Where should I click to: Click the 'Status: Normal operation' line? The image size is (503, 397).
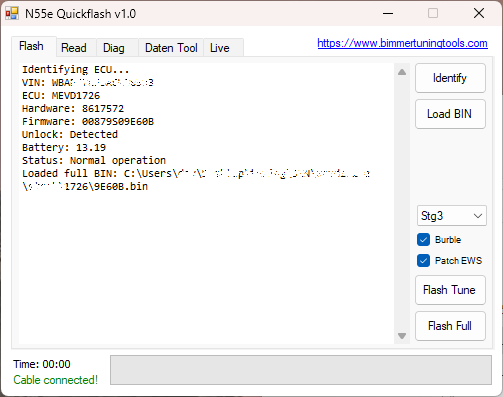(x=94, y=161)
